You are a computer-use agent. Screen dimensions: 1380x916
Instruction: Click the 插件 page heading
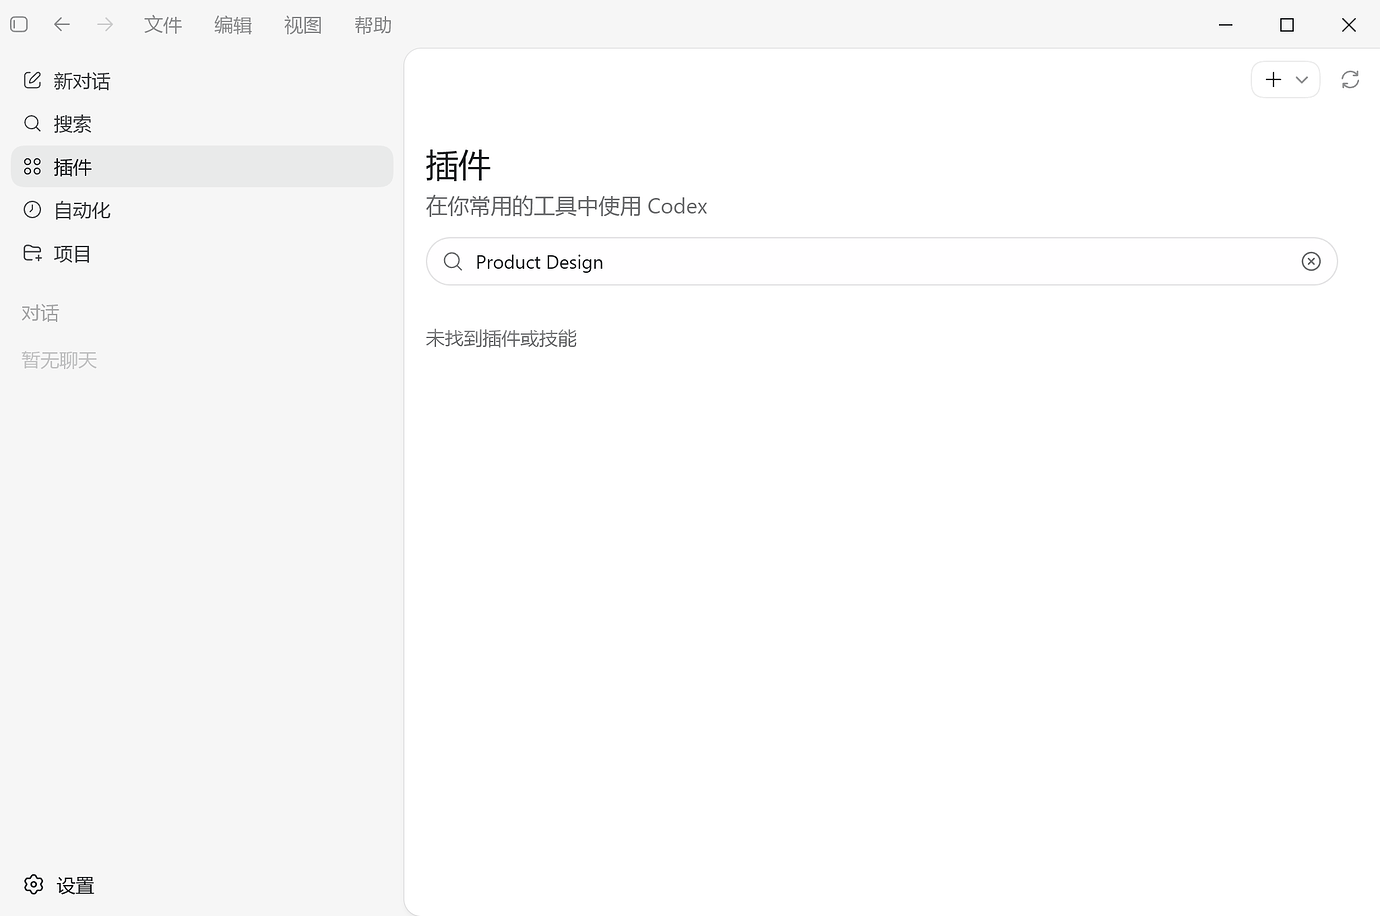tap(458, 165)
